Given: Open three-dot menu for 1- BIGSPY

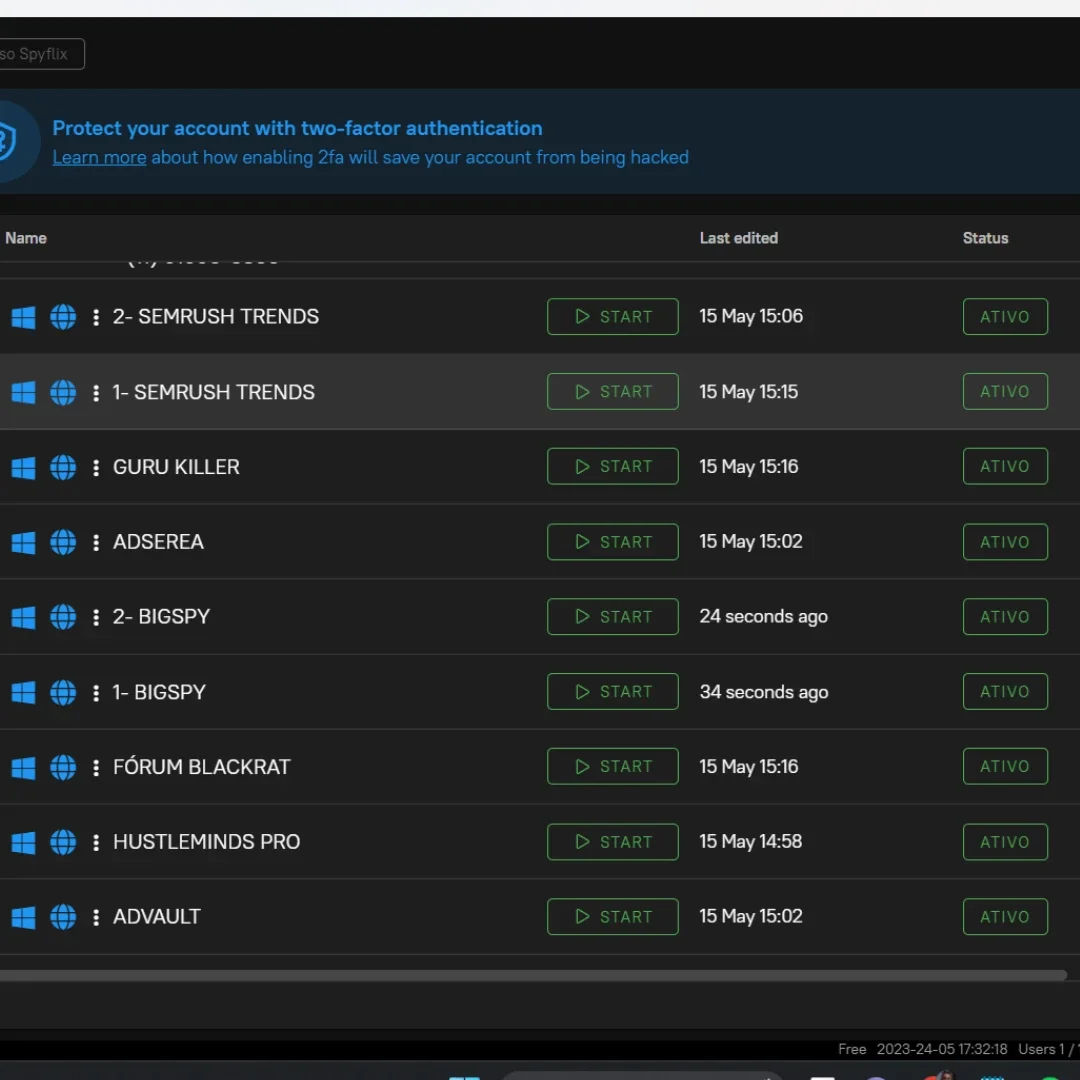Looking at the screenshot, I should (x=96, y=692).
